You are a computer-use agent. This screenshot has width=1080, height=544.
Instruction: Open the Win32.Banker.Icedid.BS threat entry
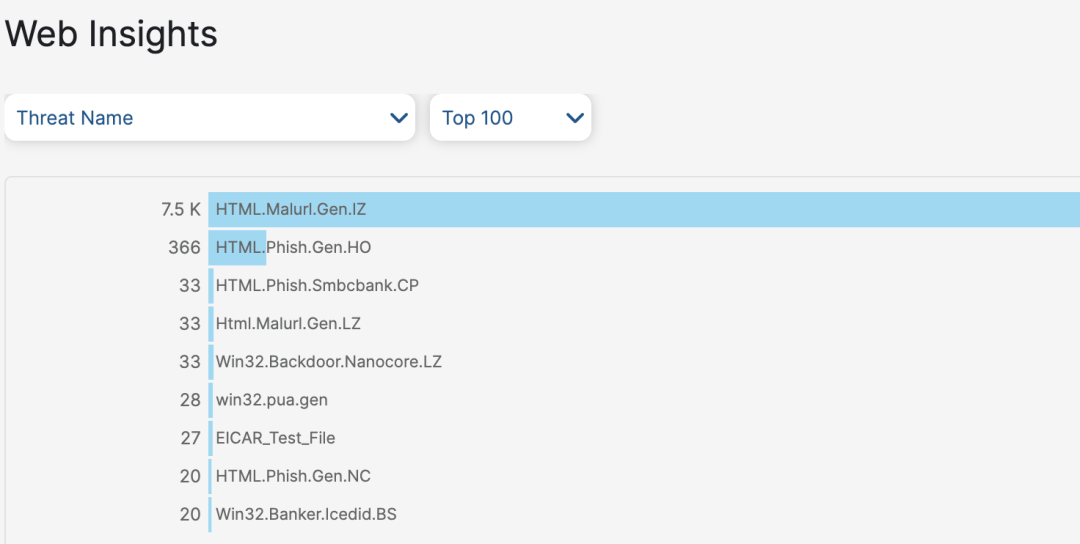[x=306, y=514]
